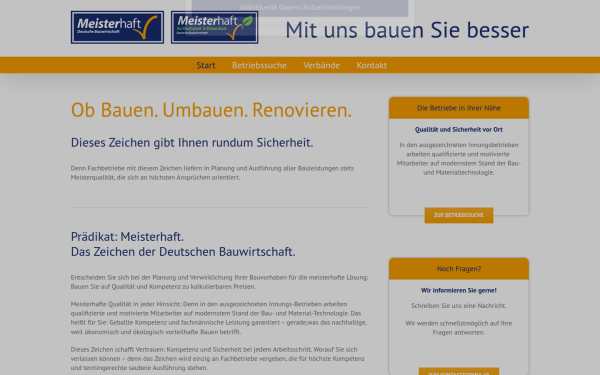Screen dimensions: 600x375
Task: Open the Betriebssuche menu item
Action: tap(259, 65)
